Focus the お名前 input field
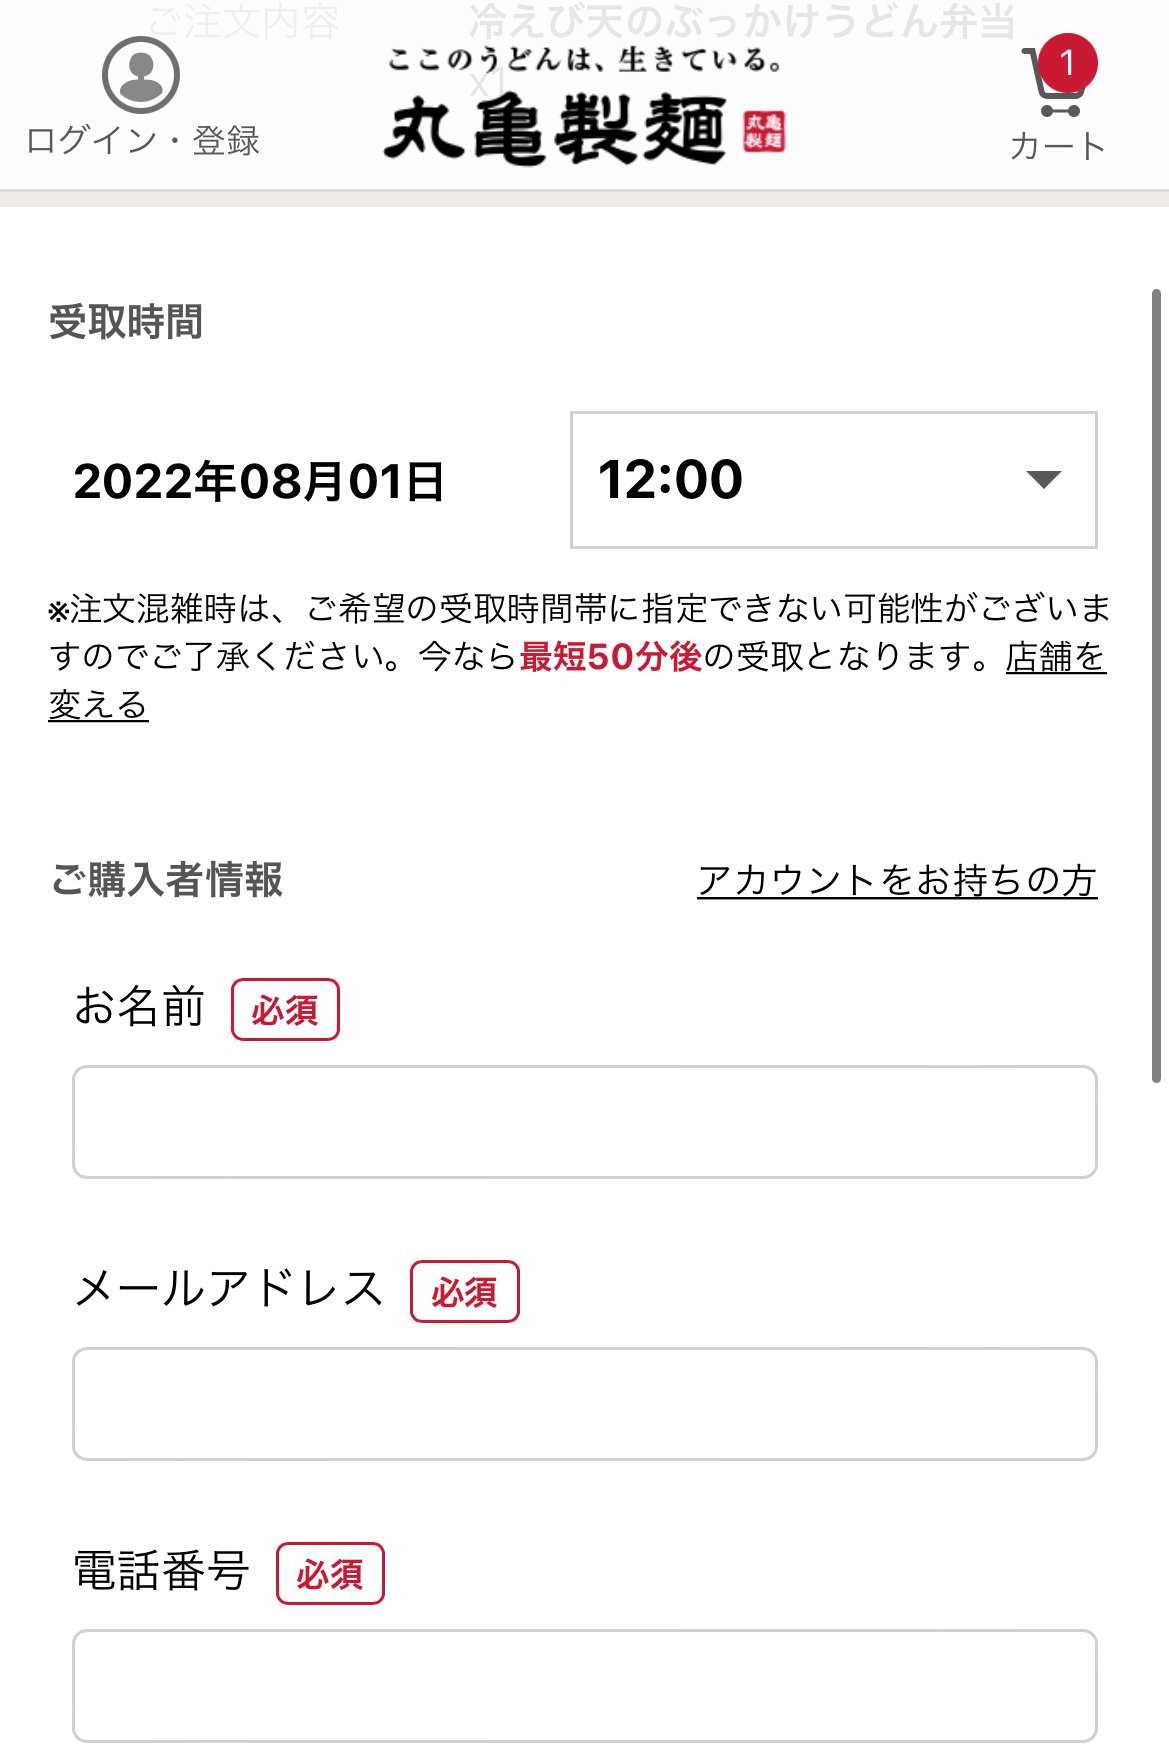The width and height of the screenshot is (1169, 1754). 585,1122
